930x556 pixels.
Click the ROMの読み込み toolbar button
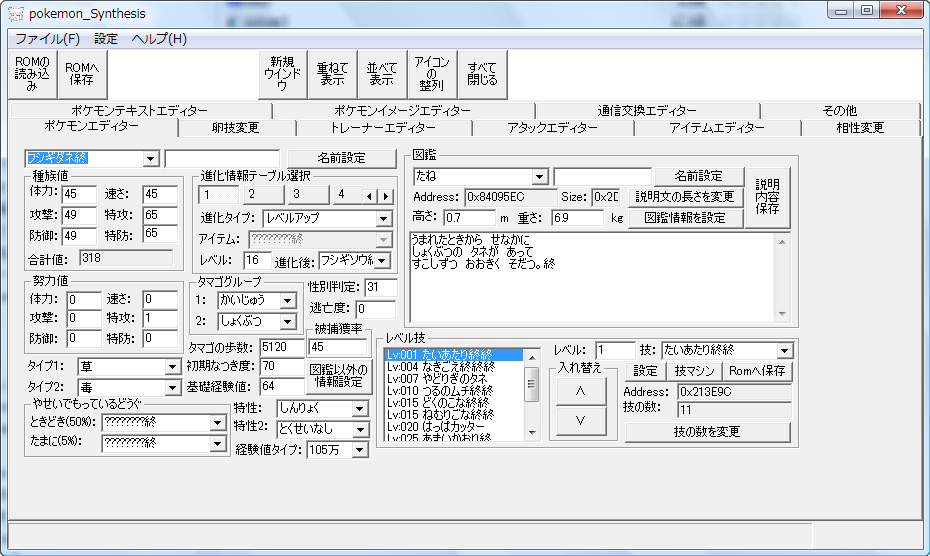[33, 74]
